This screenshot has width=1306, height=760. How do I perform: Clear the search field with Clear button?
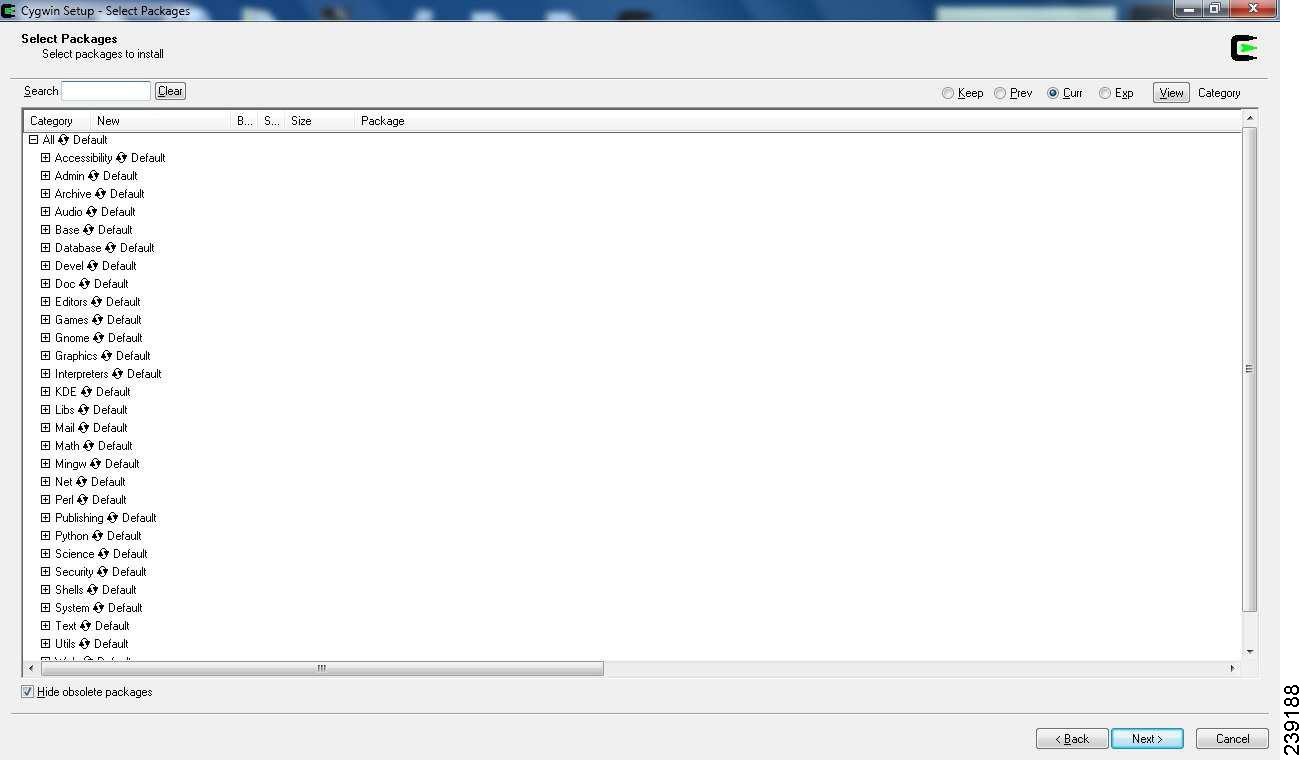pyautogui.click(x=170, y=91)
